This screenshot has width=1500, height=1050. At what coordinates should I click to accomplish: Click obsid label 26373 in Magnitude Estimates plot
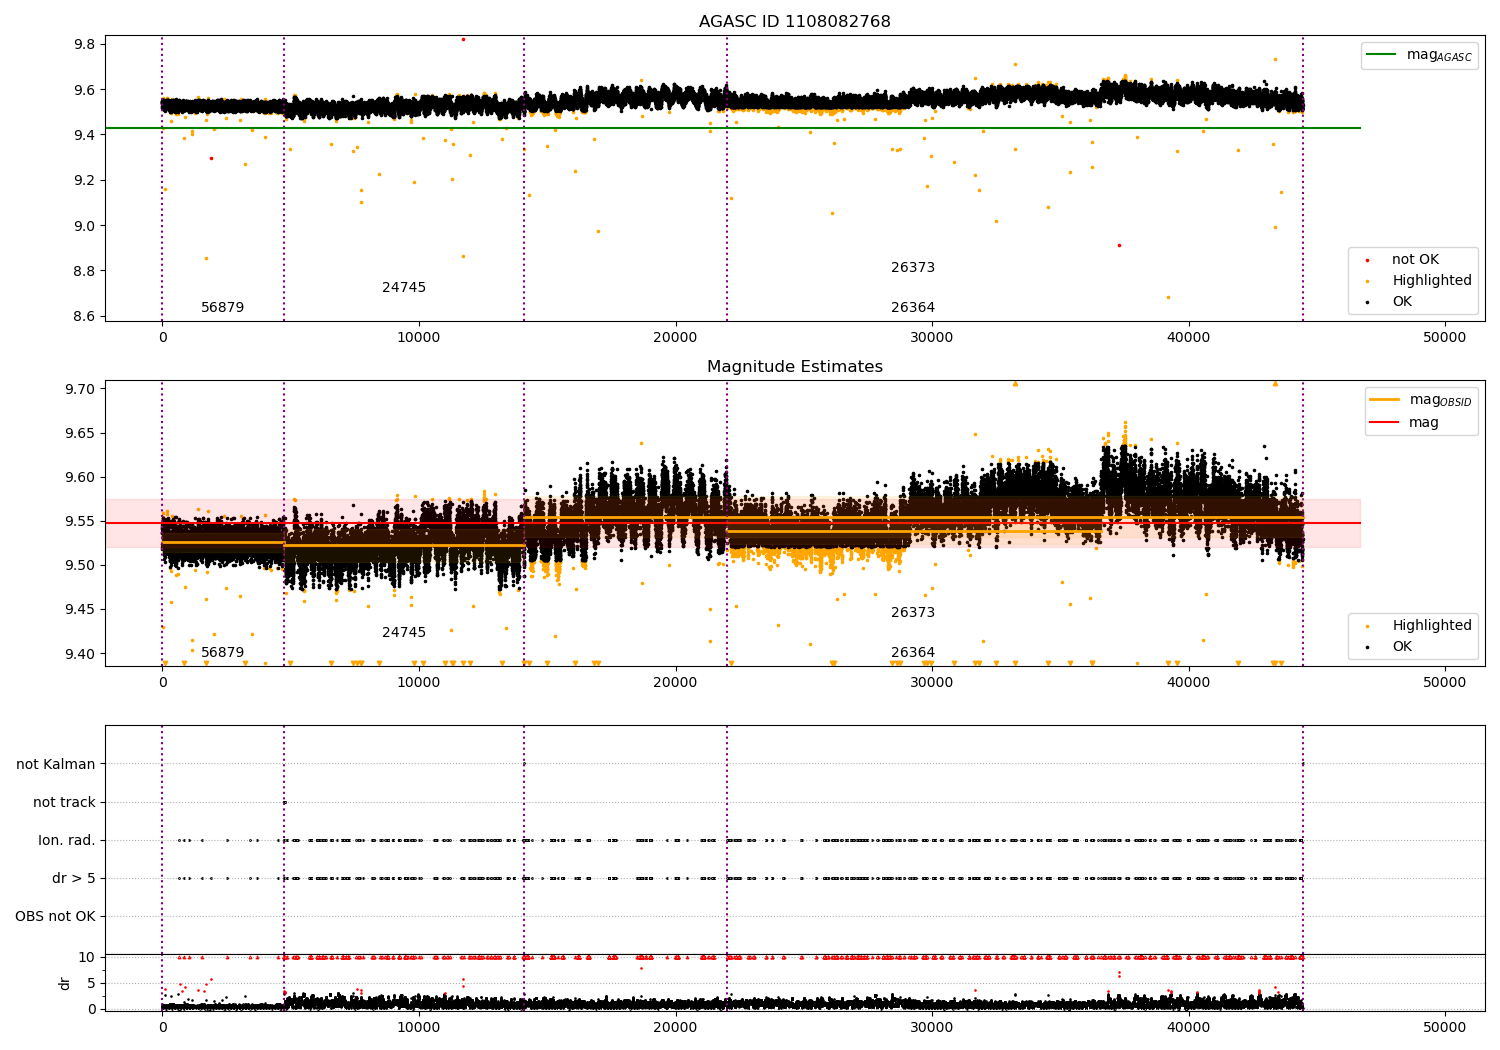[913, 613]
